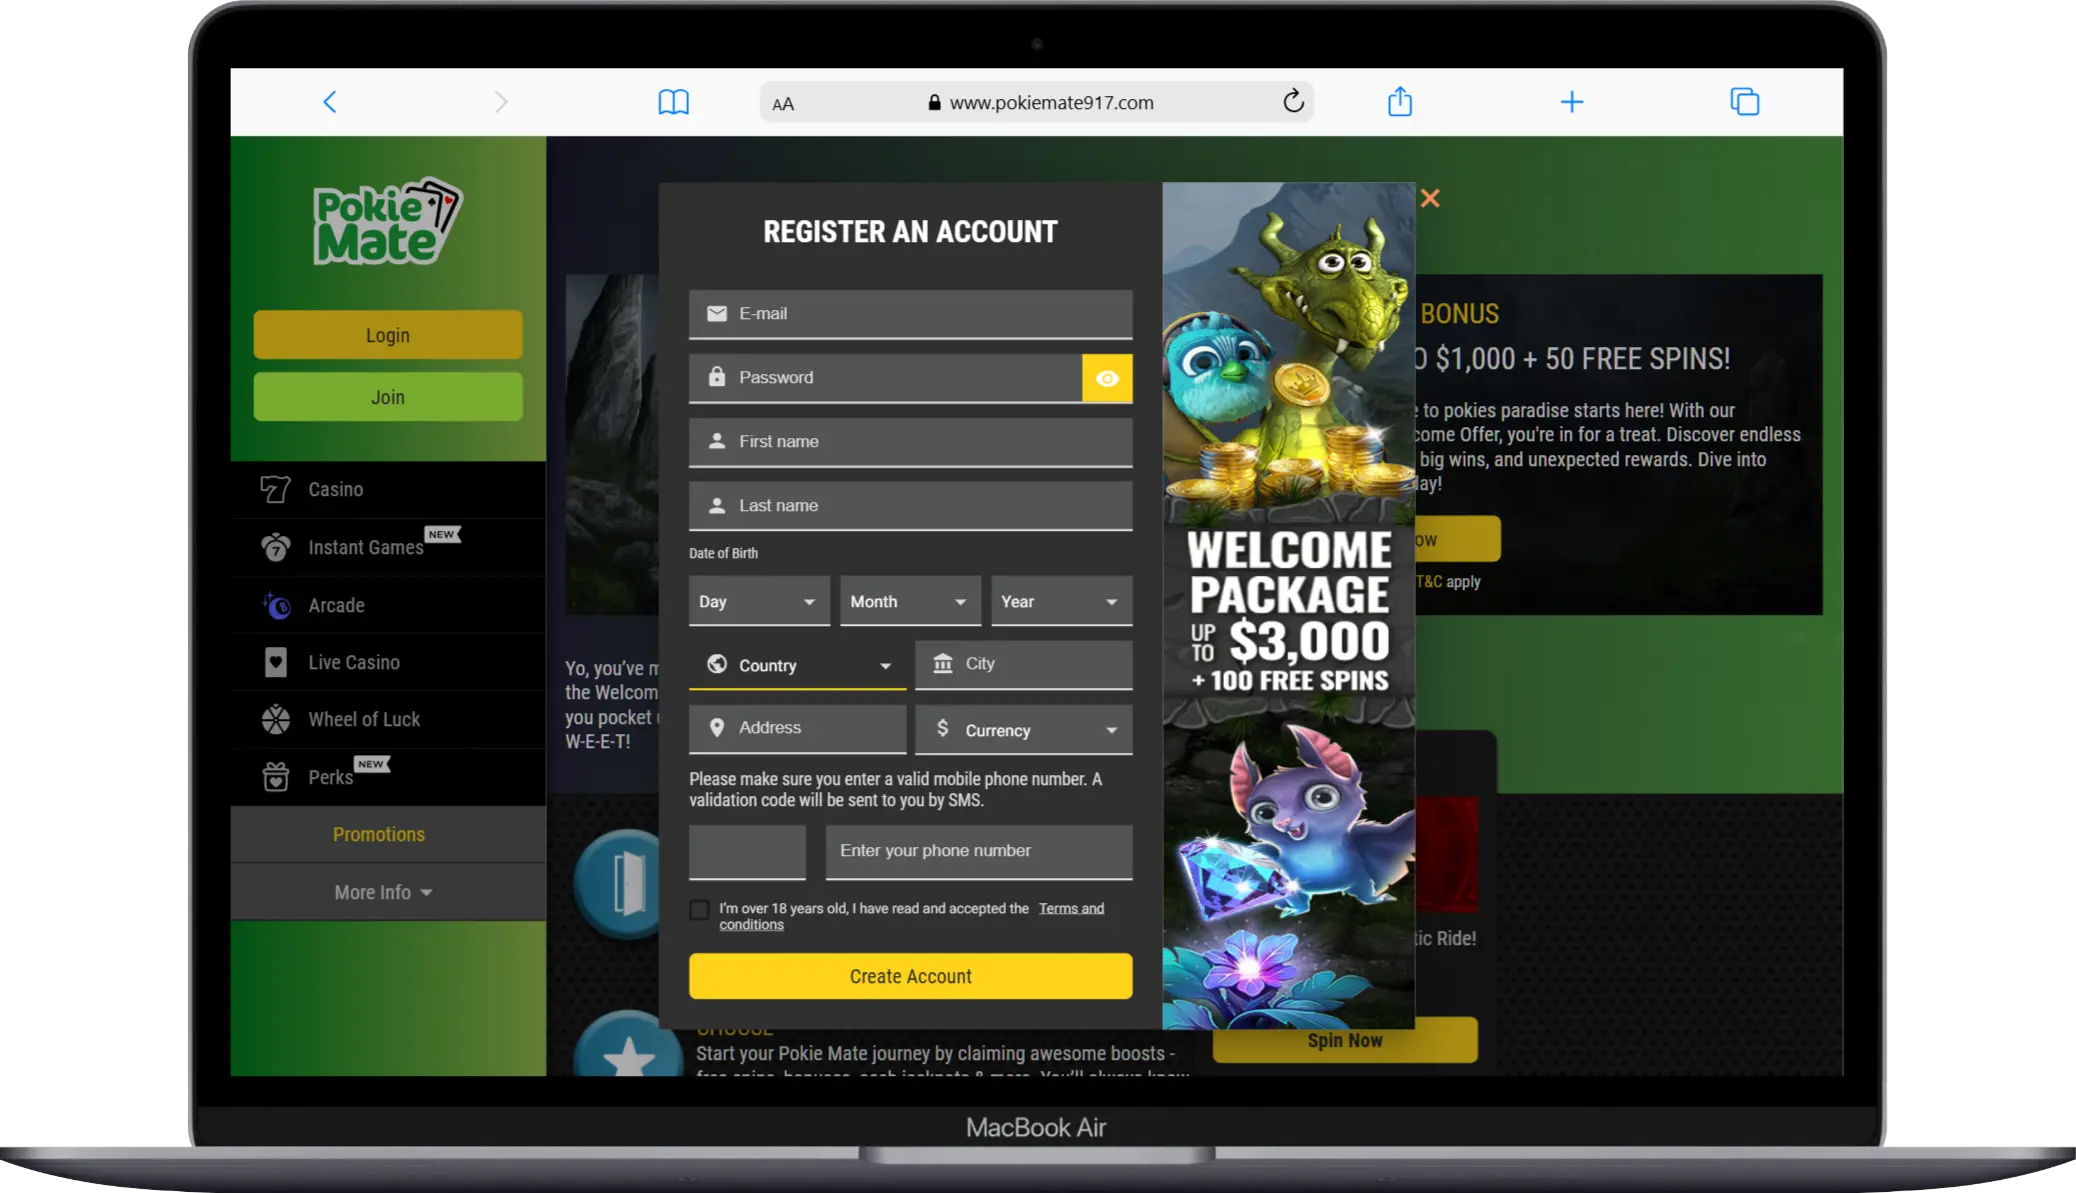Image resolution: width=2076 pixels, height=1193 pixels.
Task: Close the registration dialog with the X
Action: (1430, 198)
